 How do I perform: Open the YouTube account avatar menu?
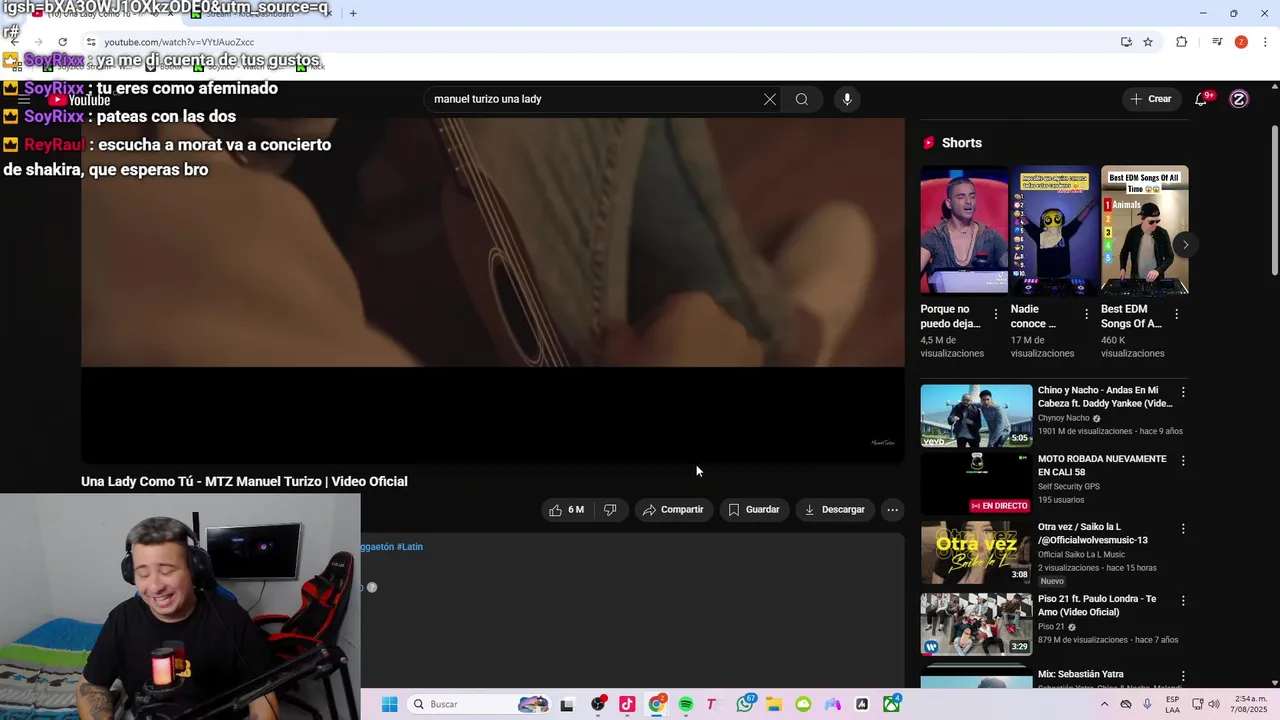coord(1239,99)
